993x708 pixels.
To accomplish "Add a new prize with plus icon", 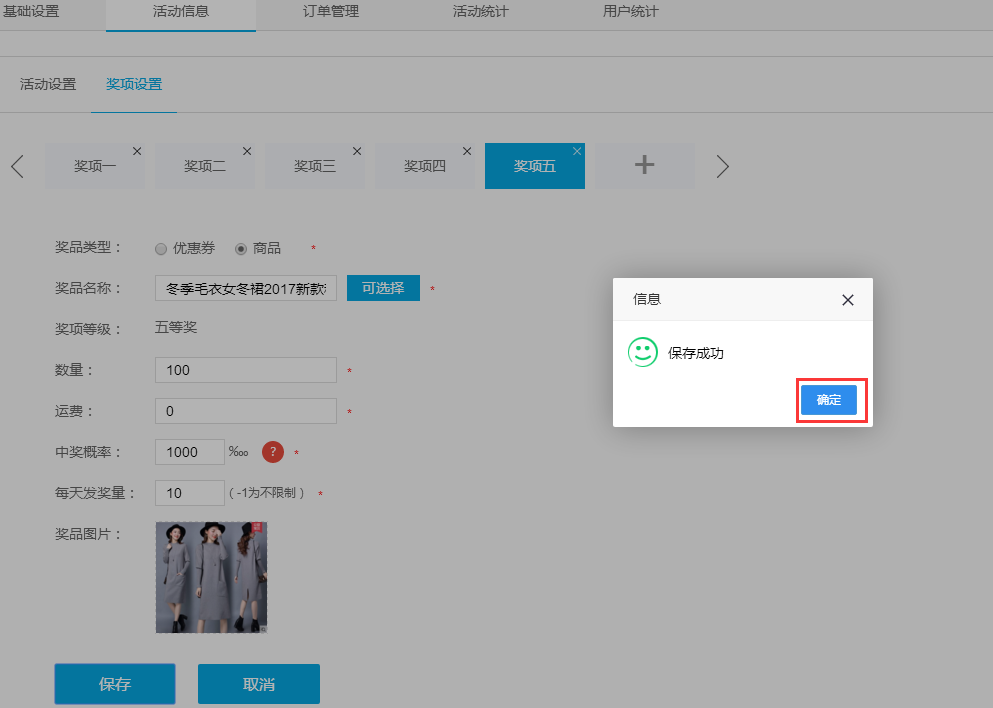I will (645, 165).
